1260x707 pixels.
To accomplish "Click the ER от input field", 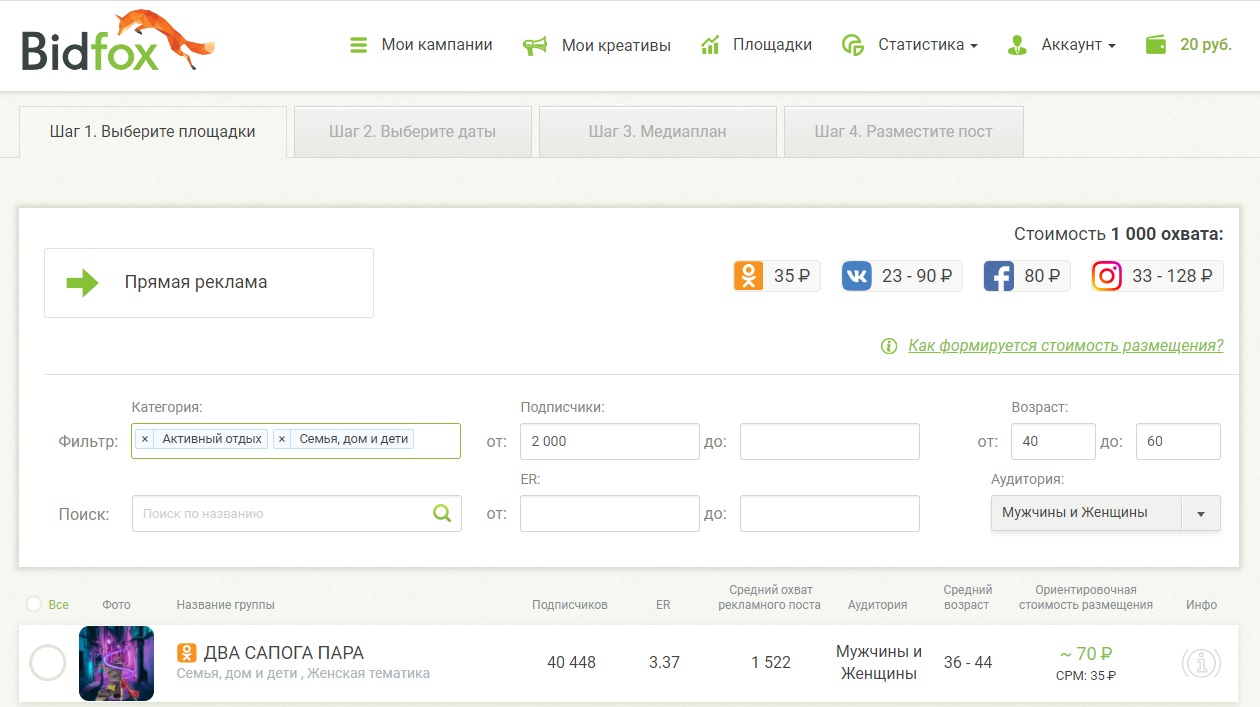I will click(610, 514).
